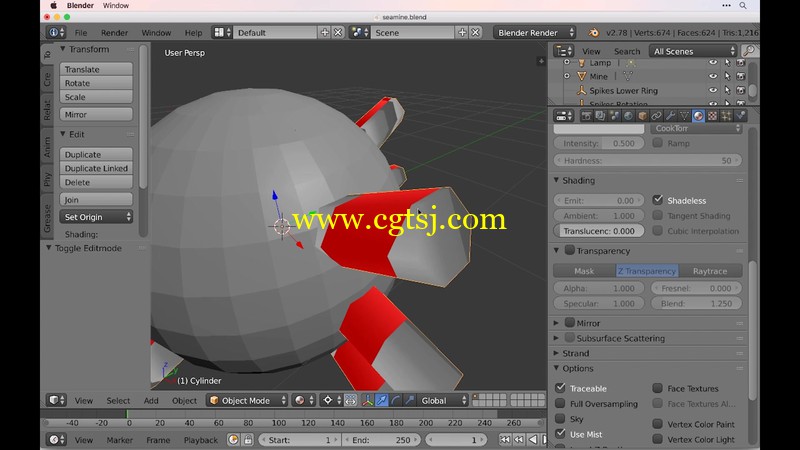Click the Duplicate Linked button

96,168
